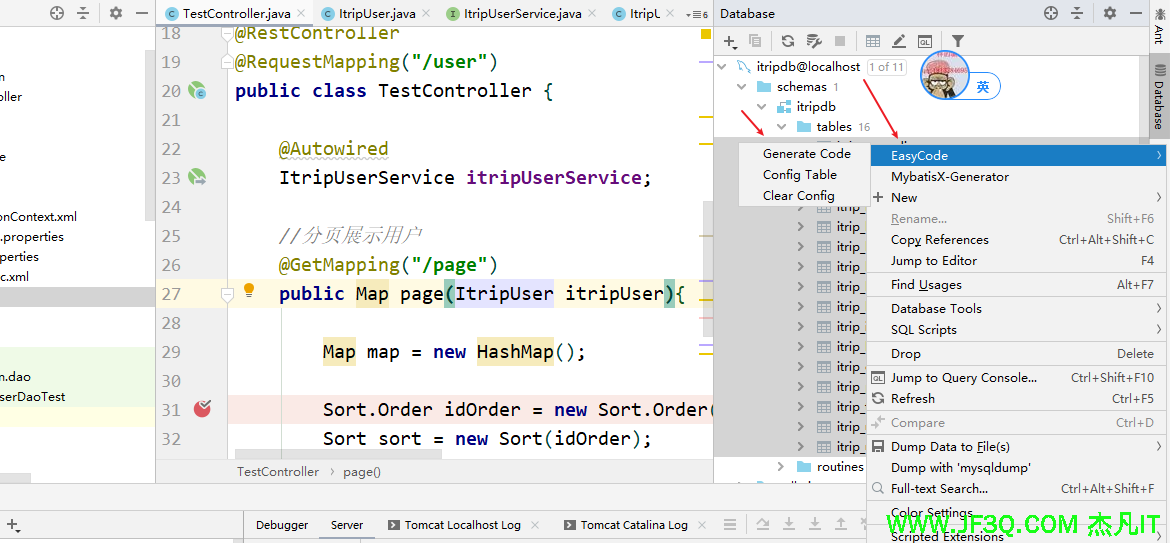Collapse the itripdb@localhost tree node
This screenshot has width=1170, height=543.
[x=723, y=67]
